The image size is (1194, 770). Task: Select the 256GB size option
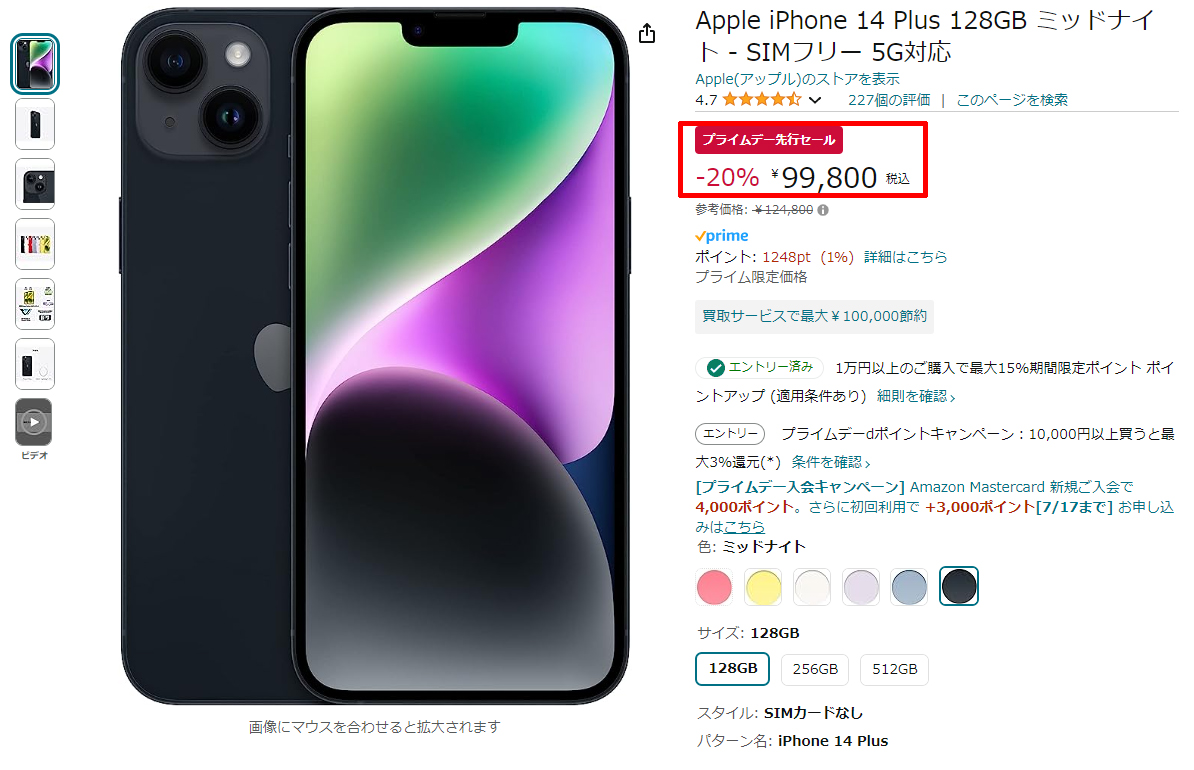(815, 669)
